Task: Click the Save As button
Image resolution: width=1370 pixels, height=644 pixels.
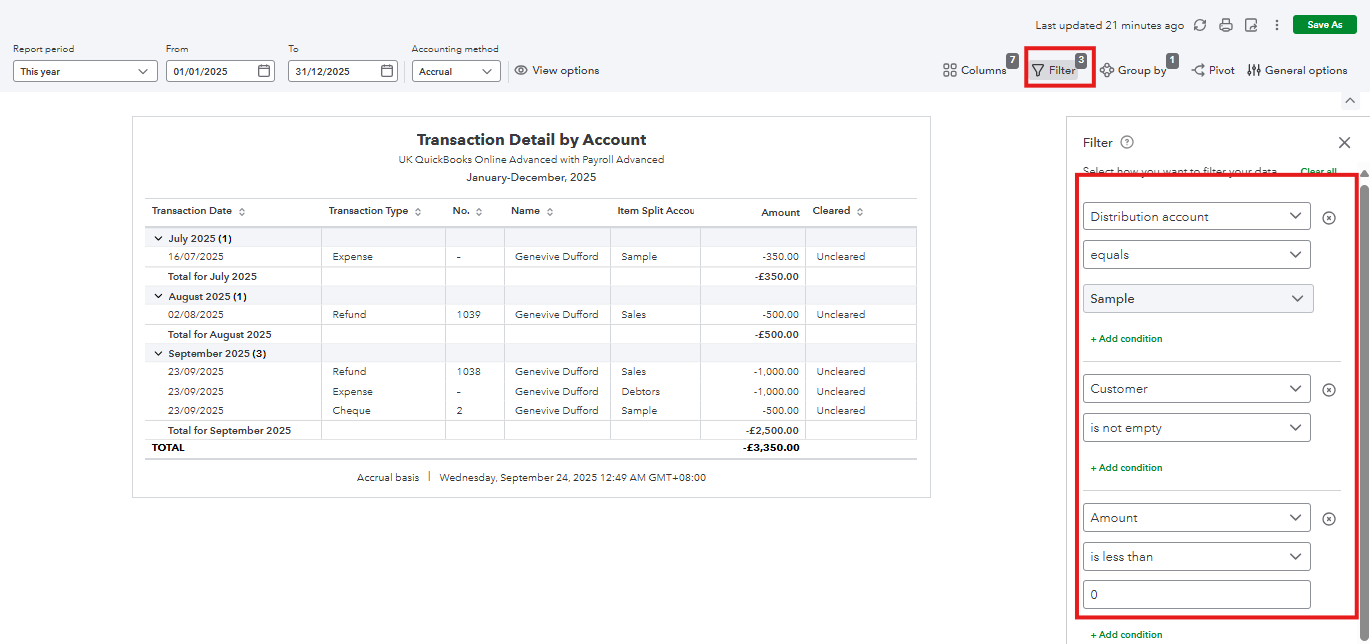Action: [1324, 25]
